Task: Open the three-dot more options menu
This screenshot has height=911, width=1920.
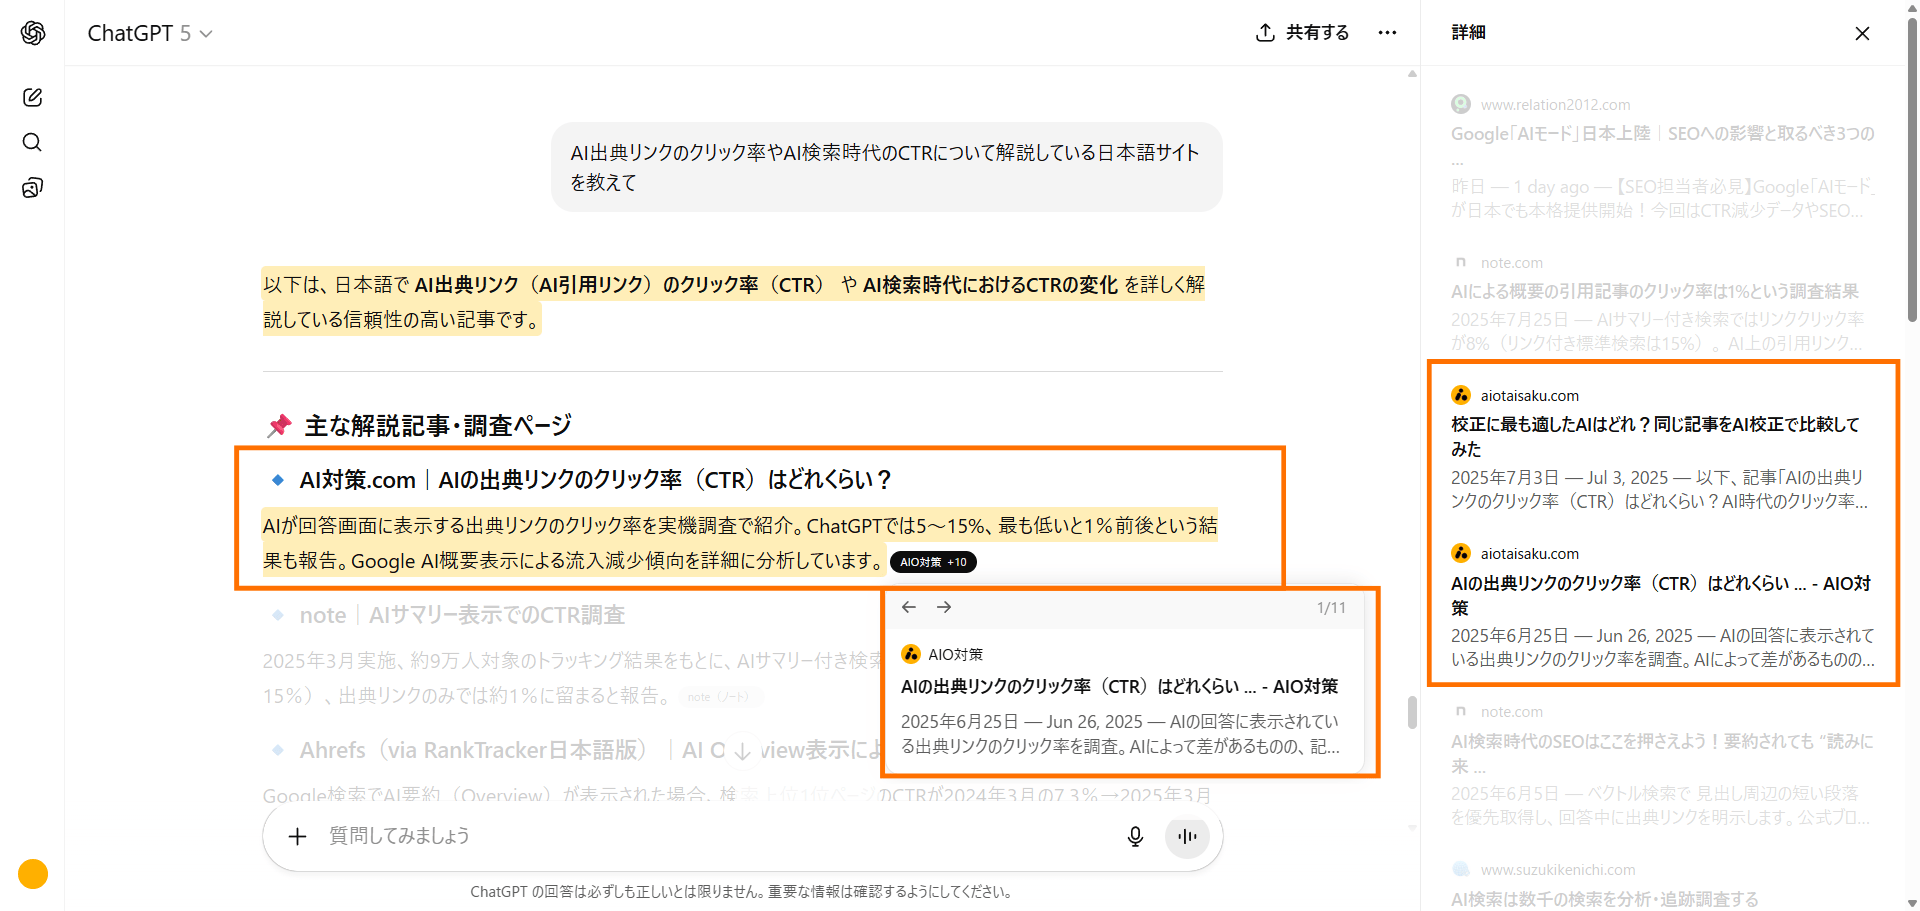Action: coord(1387,33)
